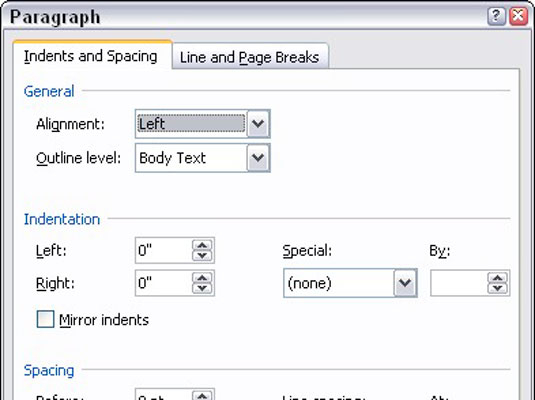
Task: Enable the Mirror indents checkbox
Action: pos(45,319)
